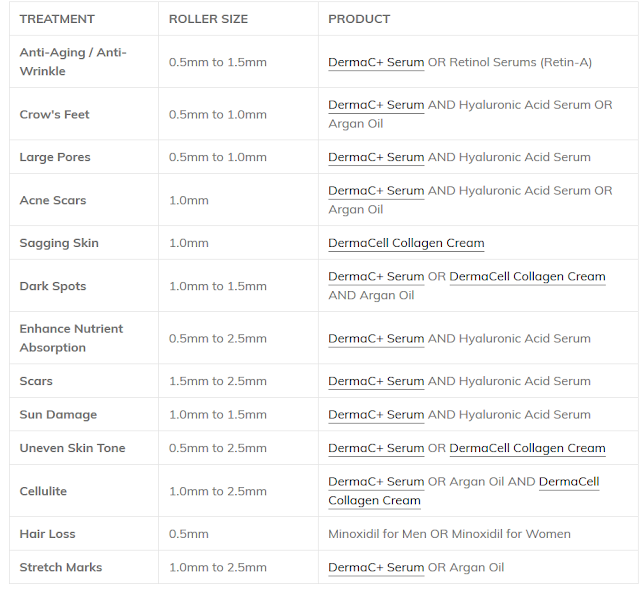Image resolution: width=640 pixels, height=591 pixels.
Task: Open DermaCell Collagen Cream link in Cellulite row
Action: tap(569, 482)
